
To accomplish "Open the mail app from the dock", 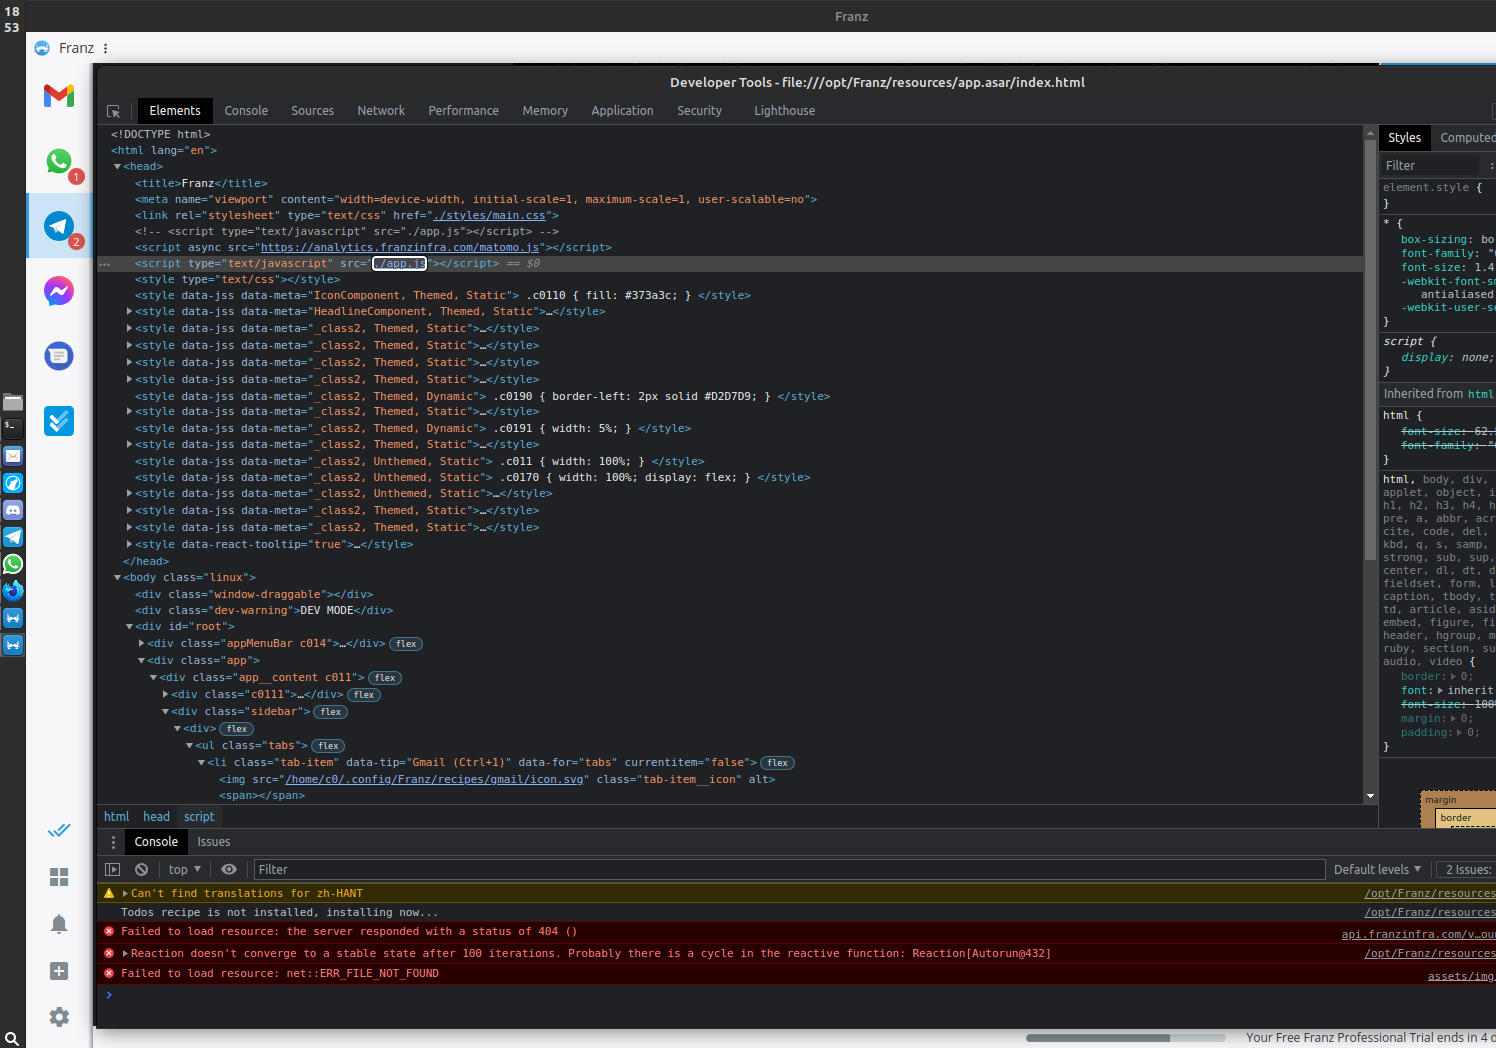I will (x=13, y=456).
